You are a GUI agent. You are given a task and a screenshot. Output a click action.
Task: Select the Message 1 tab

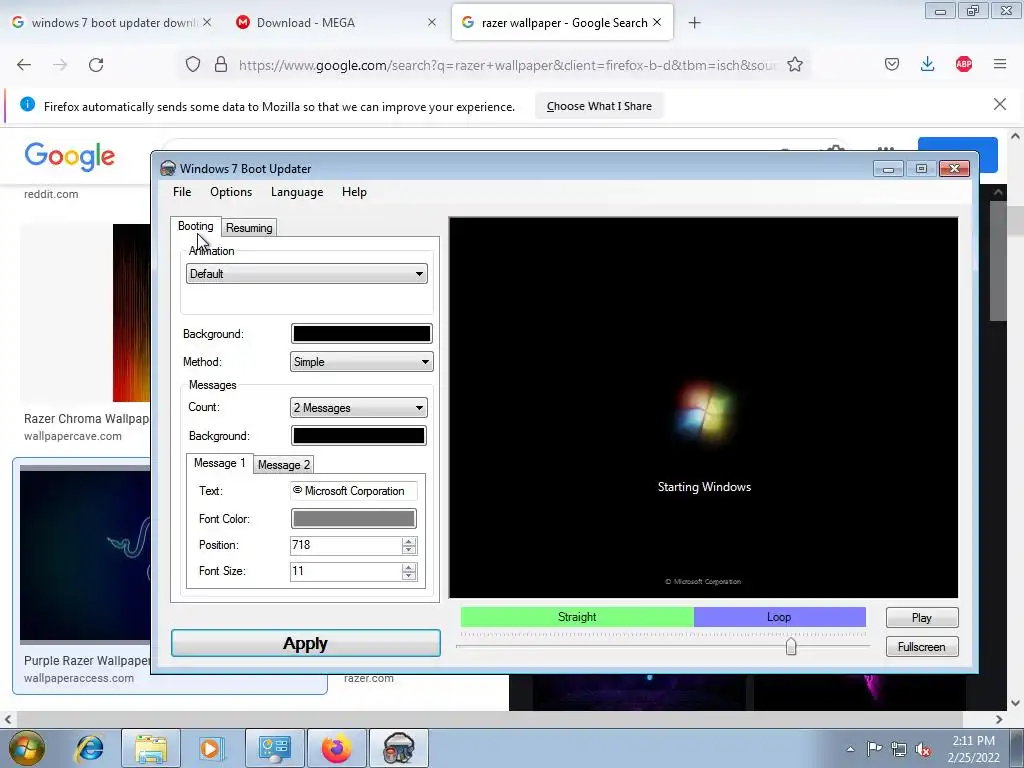click(219, 463)
